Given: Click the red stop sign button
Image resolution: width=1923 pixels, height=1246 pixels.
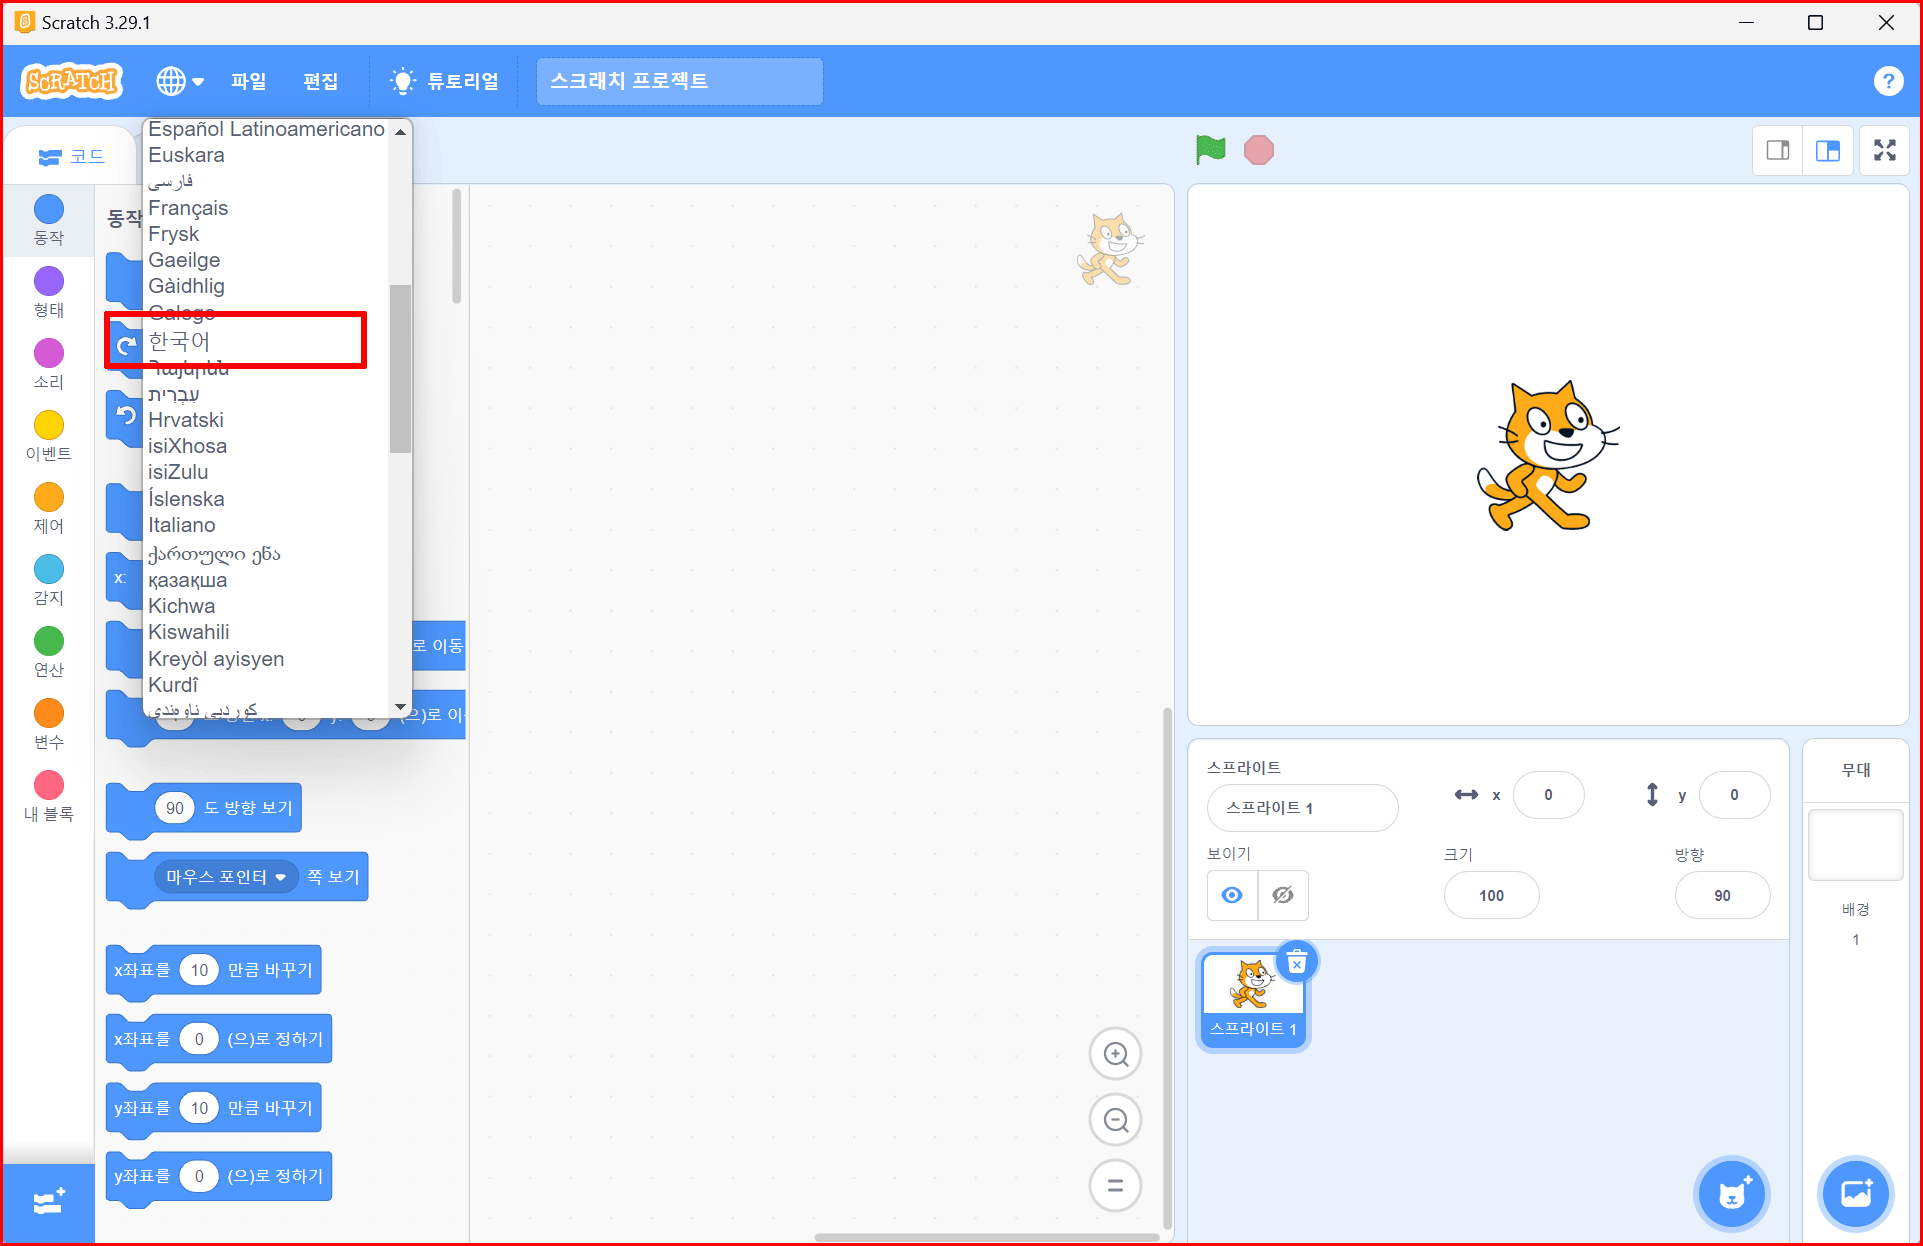Looking at the screenshot, I should point(1258,150).
